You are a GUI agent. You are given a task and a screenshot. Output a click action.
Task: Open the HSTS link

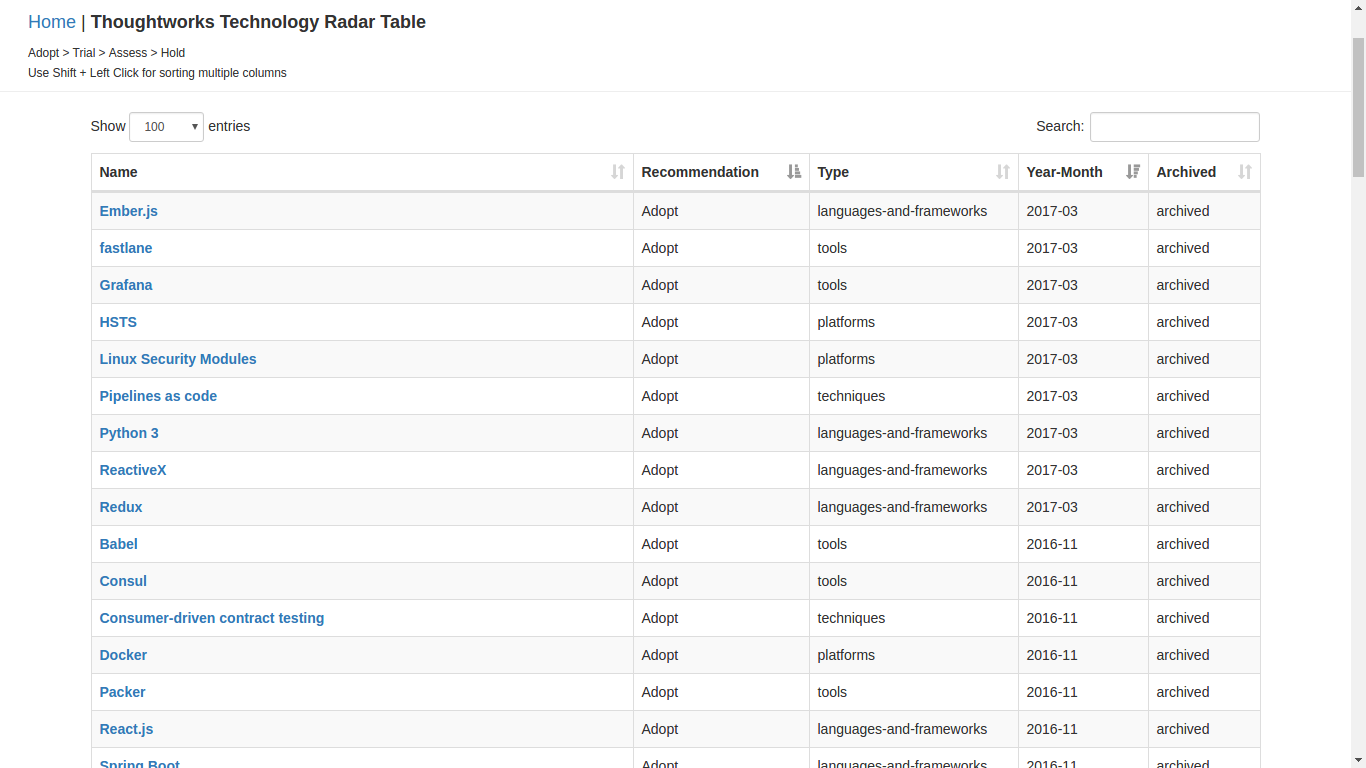118,322
